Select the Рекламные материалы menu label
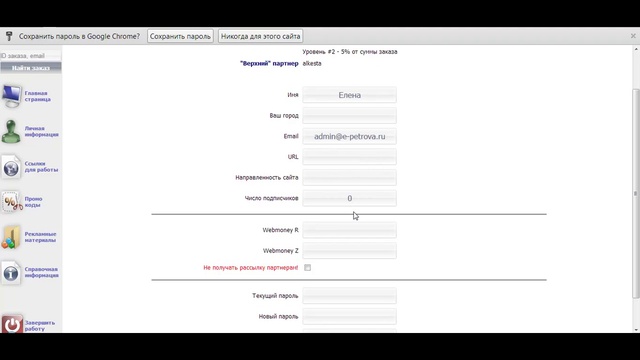 tap(40, 237)
